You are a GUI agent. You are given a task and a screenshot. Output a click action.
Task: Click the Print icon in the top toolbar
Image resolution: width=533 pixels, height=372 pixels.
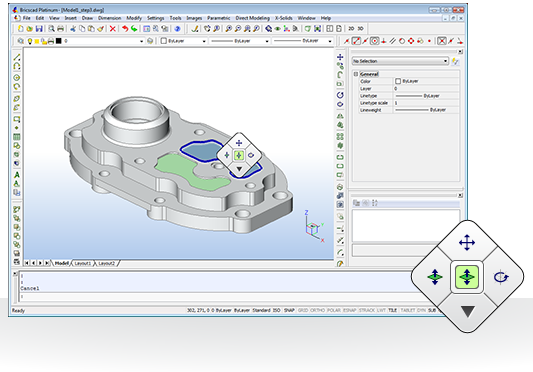61,29
